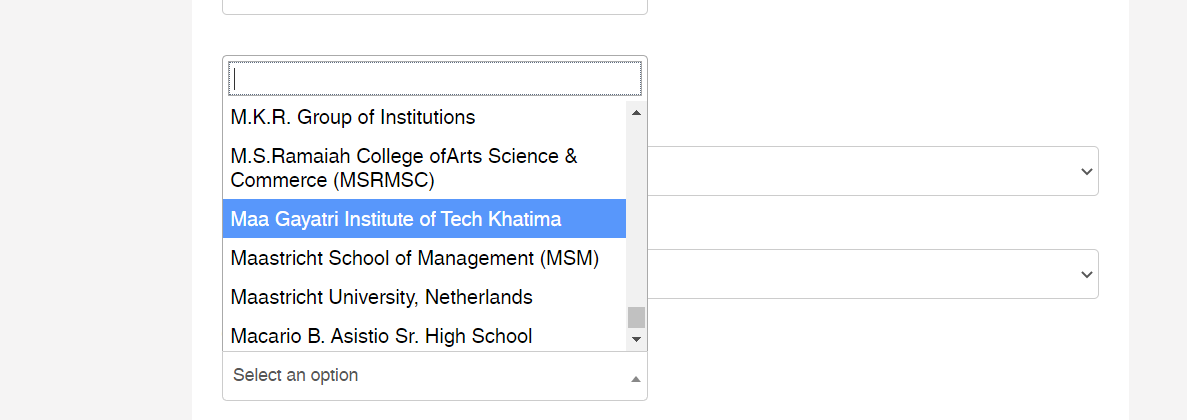Focus the search box above the options list
The image size is (1187, 420).
coord(435,78)
